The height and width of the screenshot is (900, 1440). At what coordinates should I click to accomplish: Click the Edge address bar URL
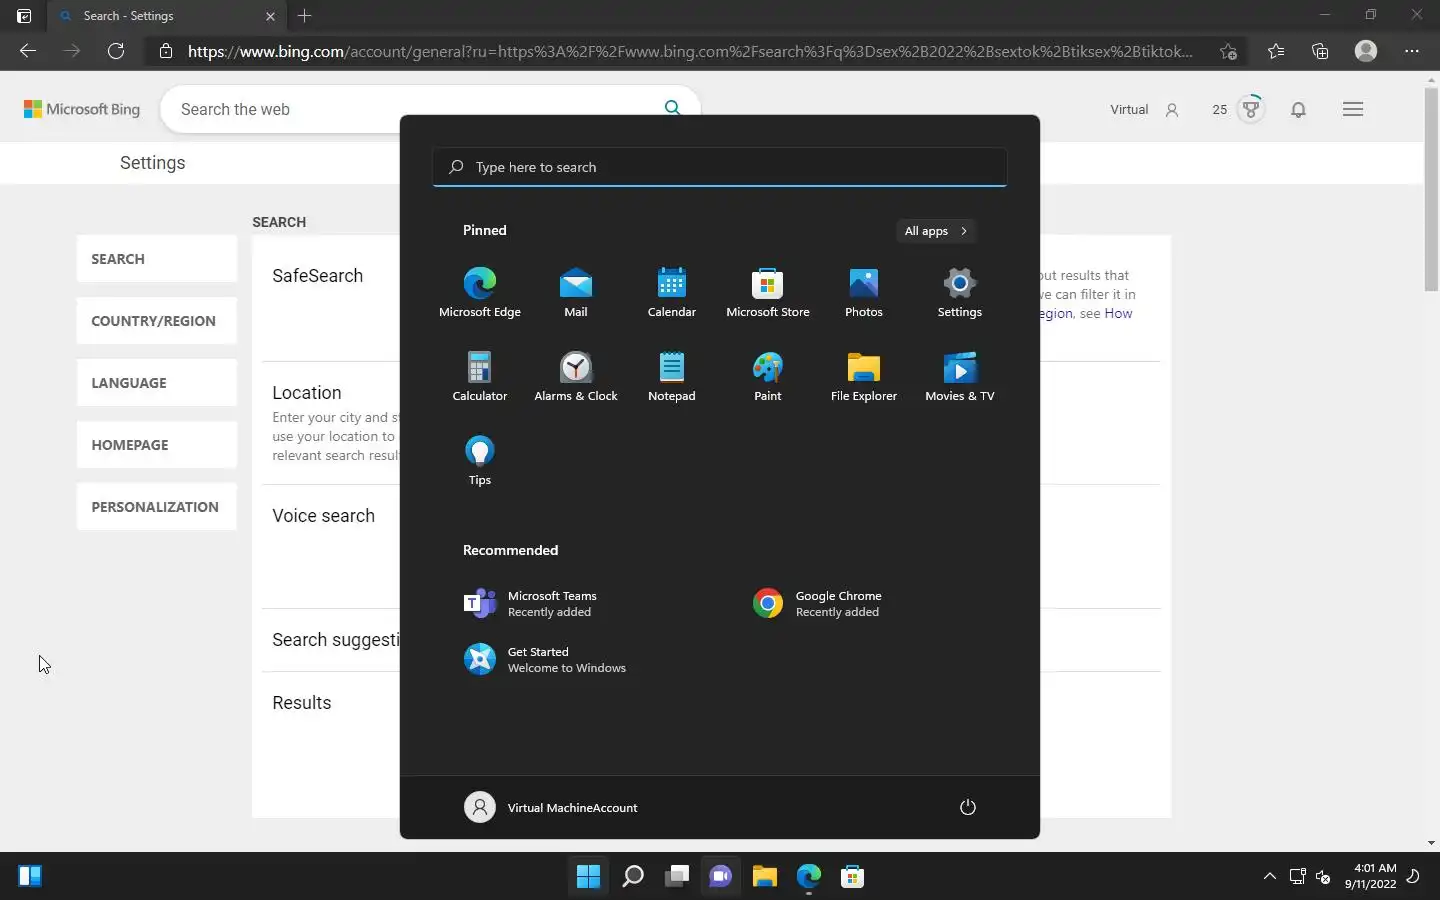690,51
